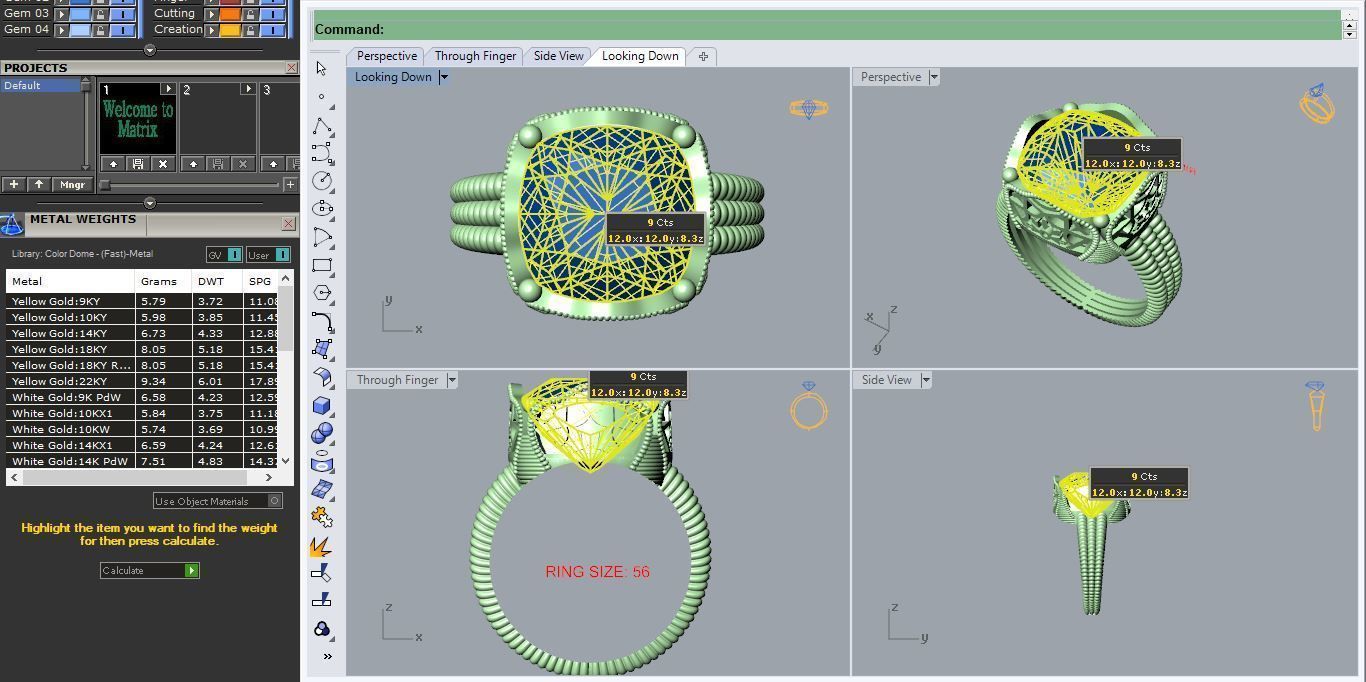Expand Gem 03 layer arrow

[62, 14]
